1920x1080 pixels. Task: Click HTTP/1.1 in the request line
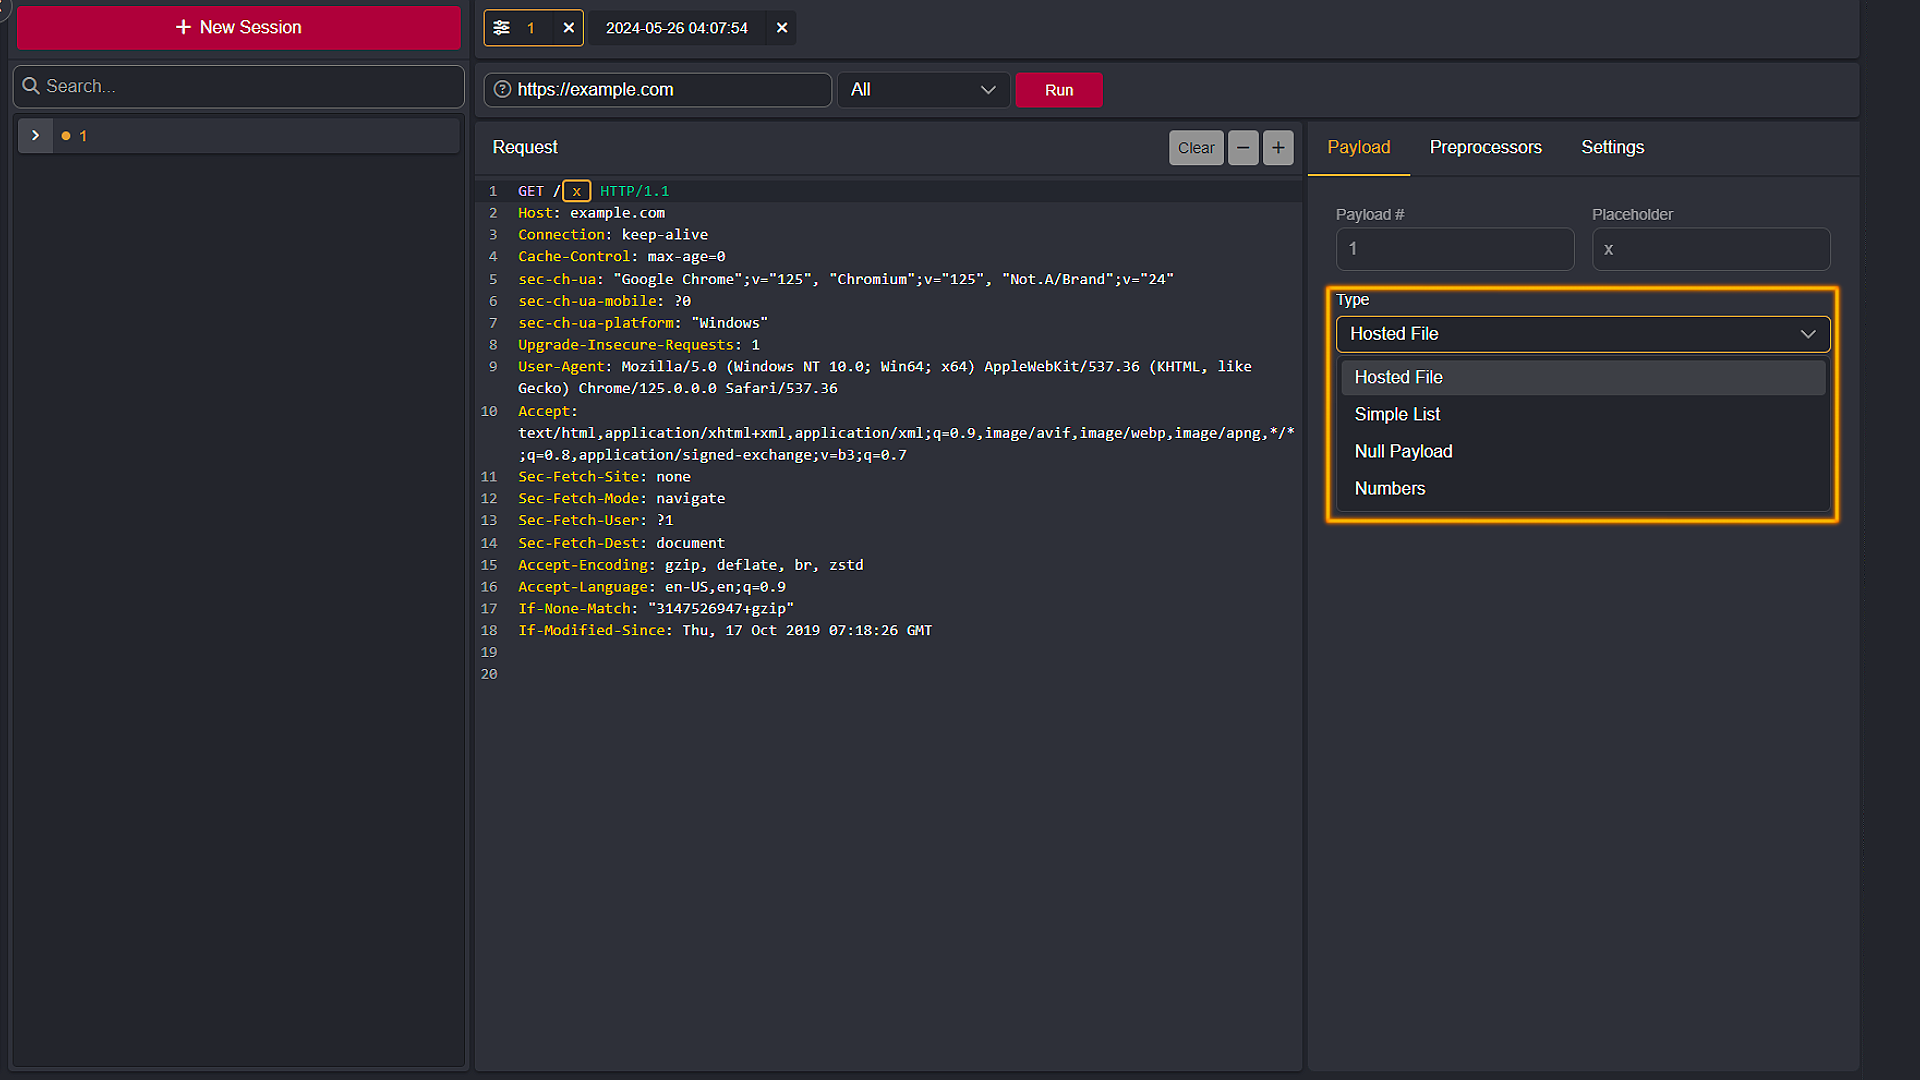[x=634, y=191]
